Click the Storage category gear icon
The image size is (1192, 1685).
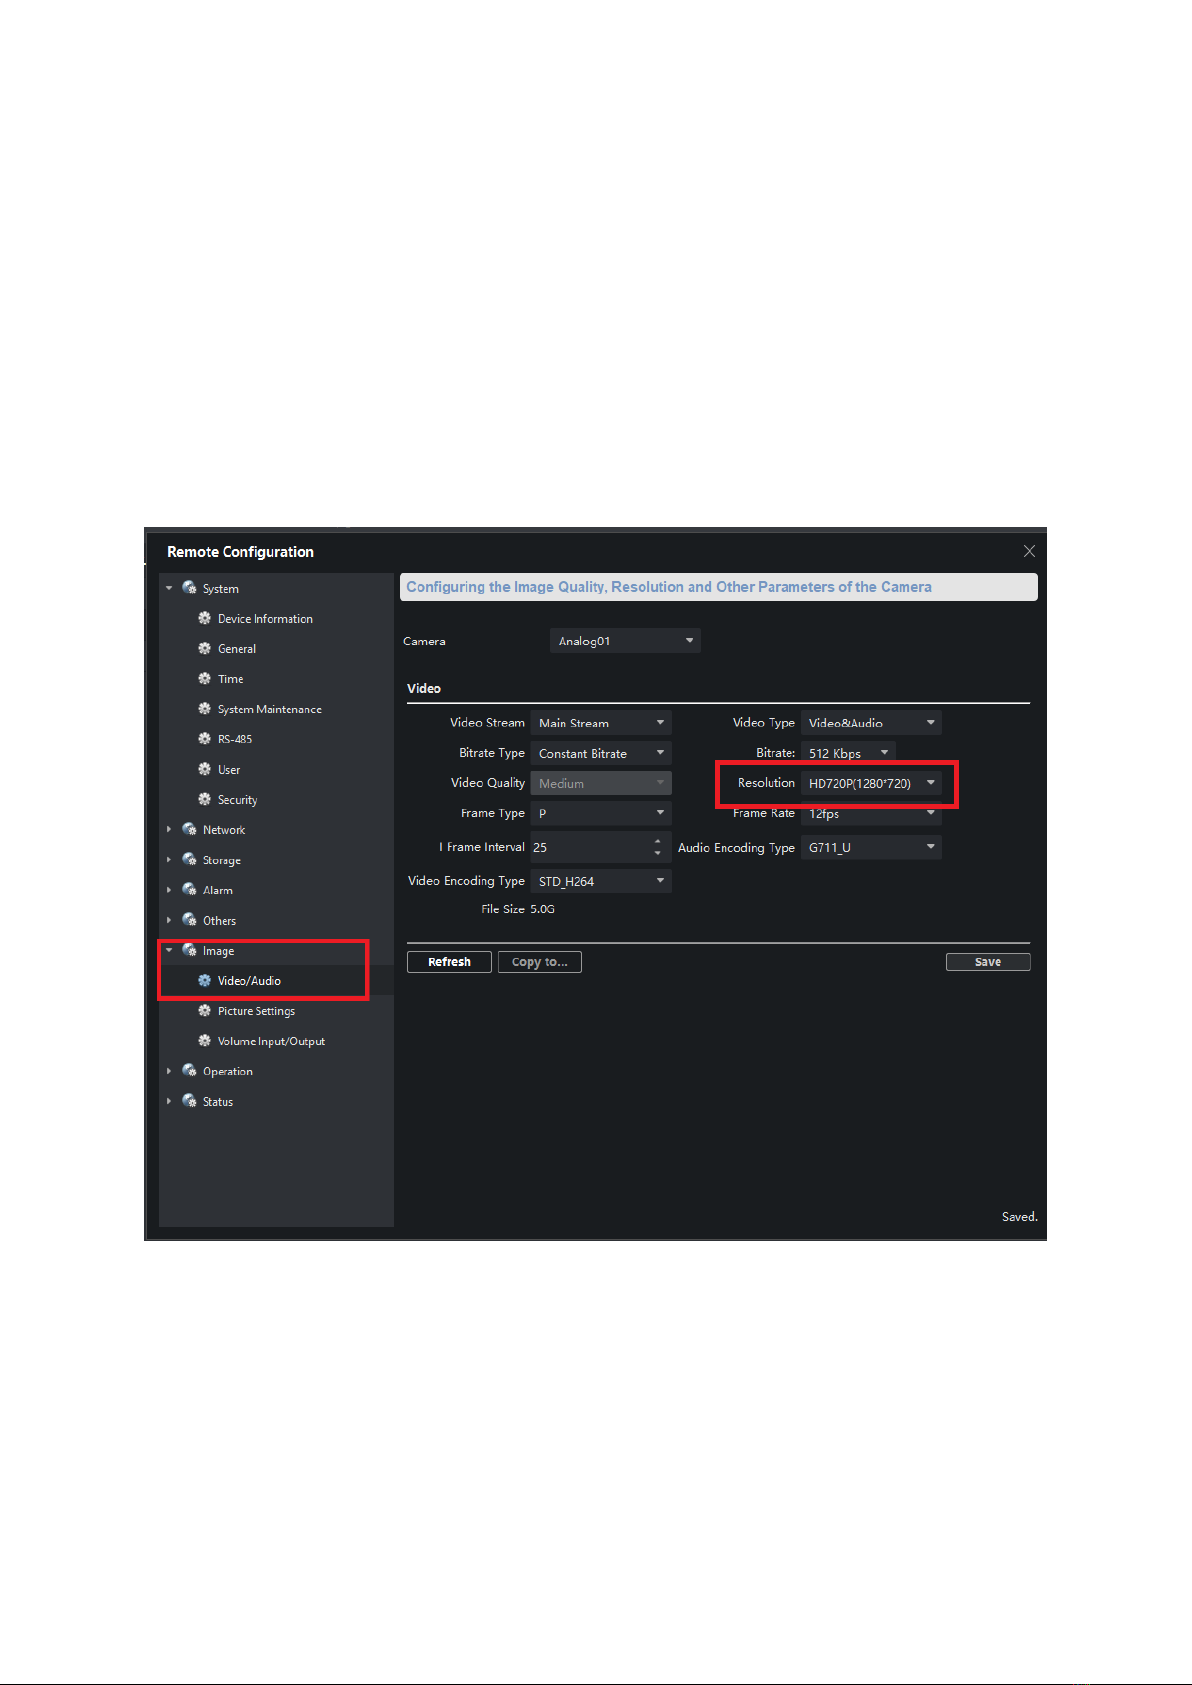pyautogui.click(x=189, y=860)
